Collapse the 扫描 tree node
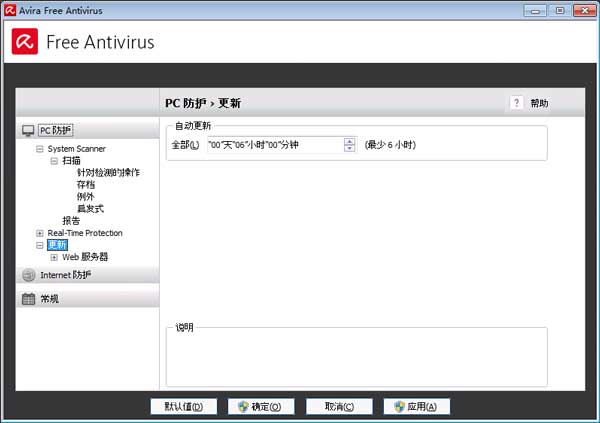 [54, 161]
